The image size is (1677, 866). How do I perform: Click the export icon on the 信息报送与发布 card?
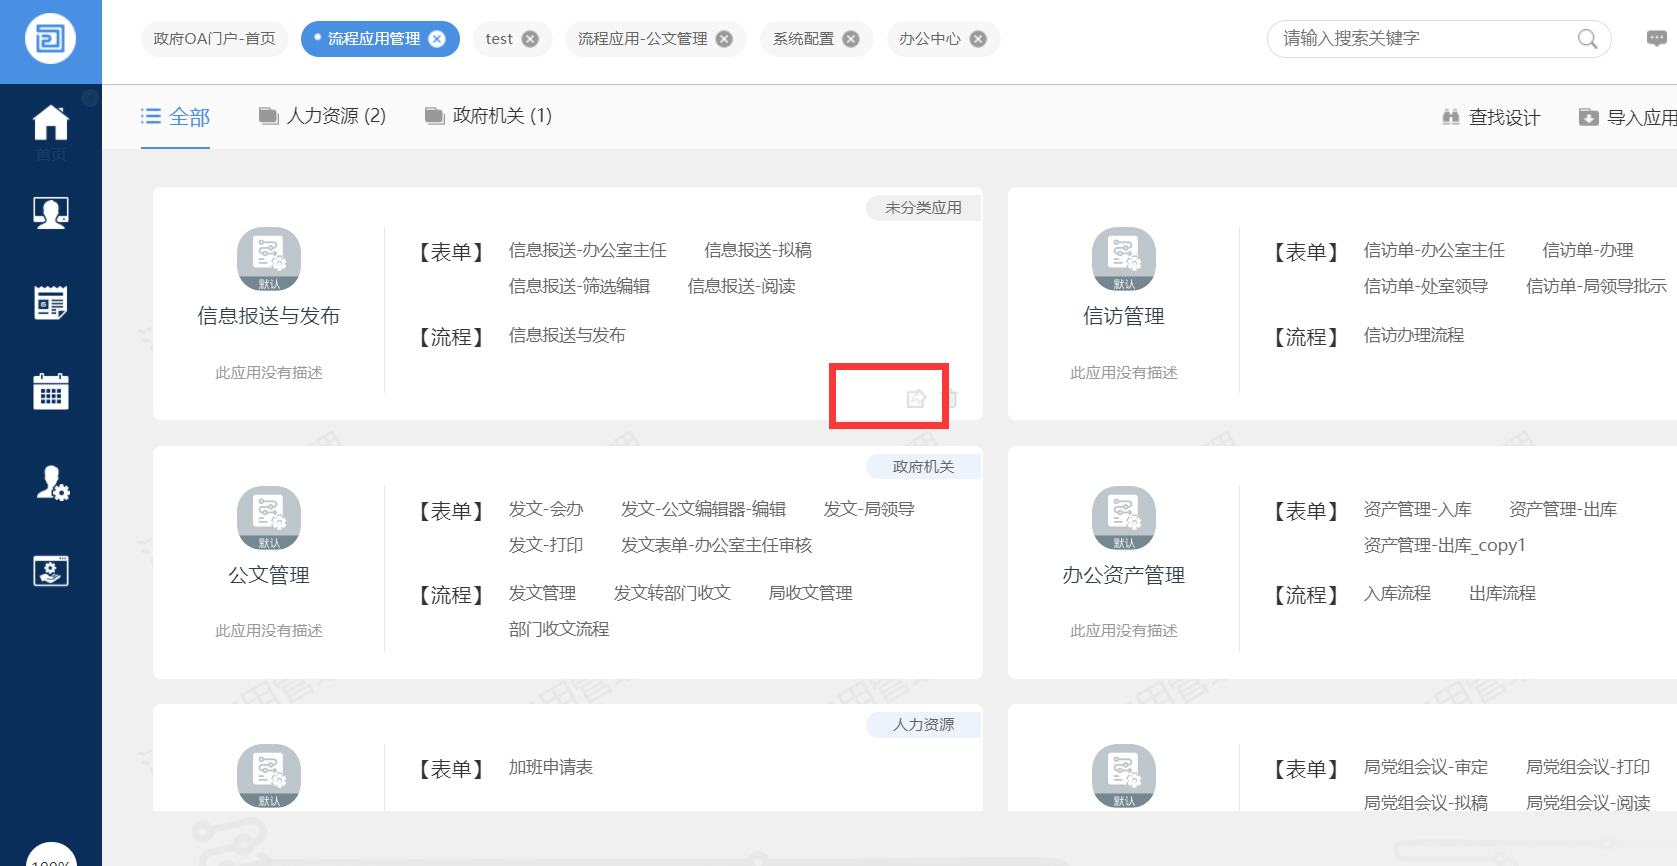click(916, 399)
